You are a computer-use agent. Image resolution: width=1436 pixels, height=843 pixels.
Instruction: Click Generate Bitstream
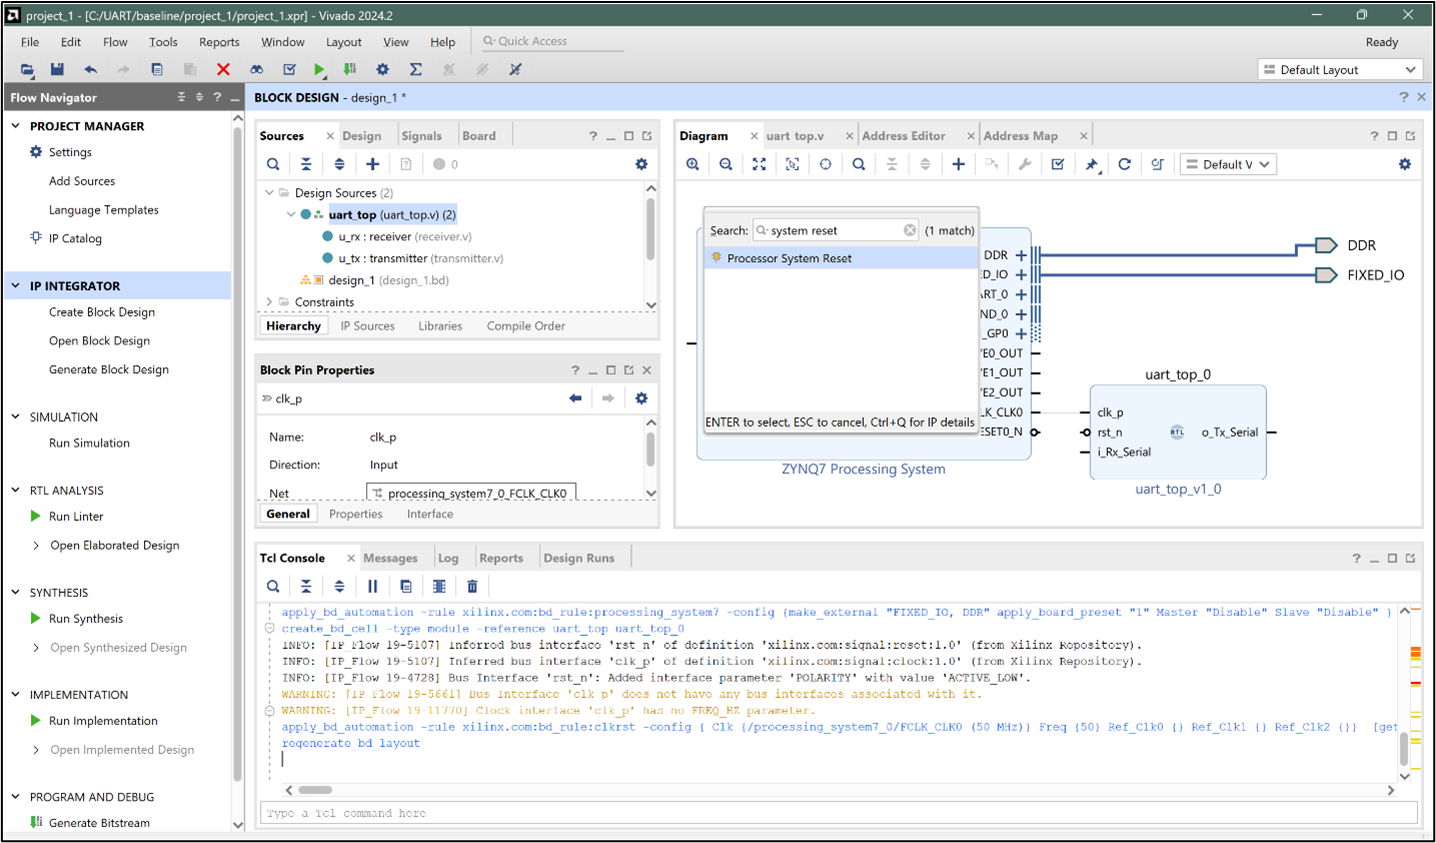(101, 822)
